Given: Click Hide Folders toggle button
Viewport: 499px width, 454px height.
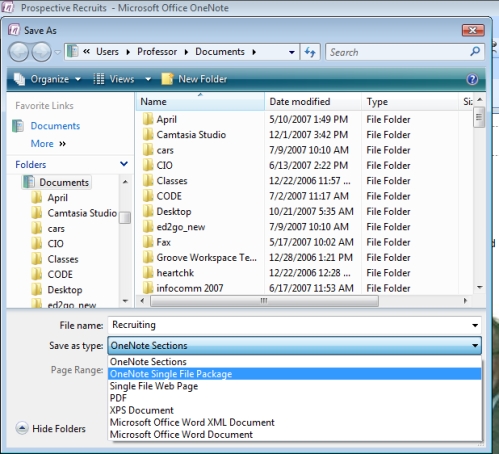Looking at the screenshot, I should click(x=51, y=428).
